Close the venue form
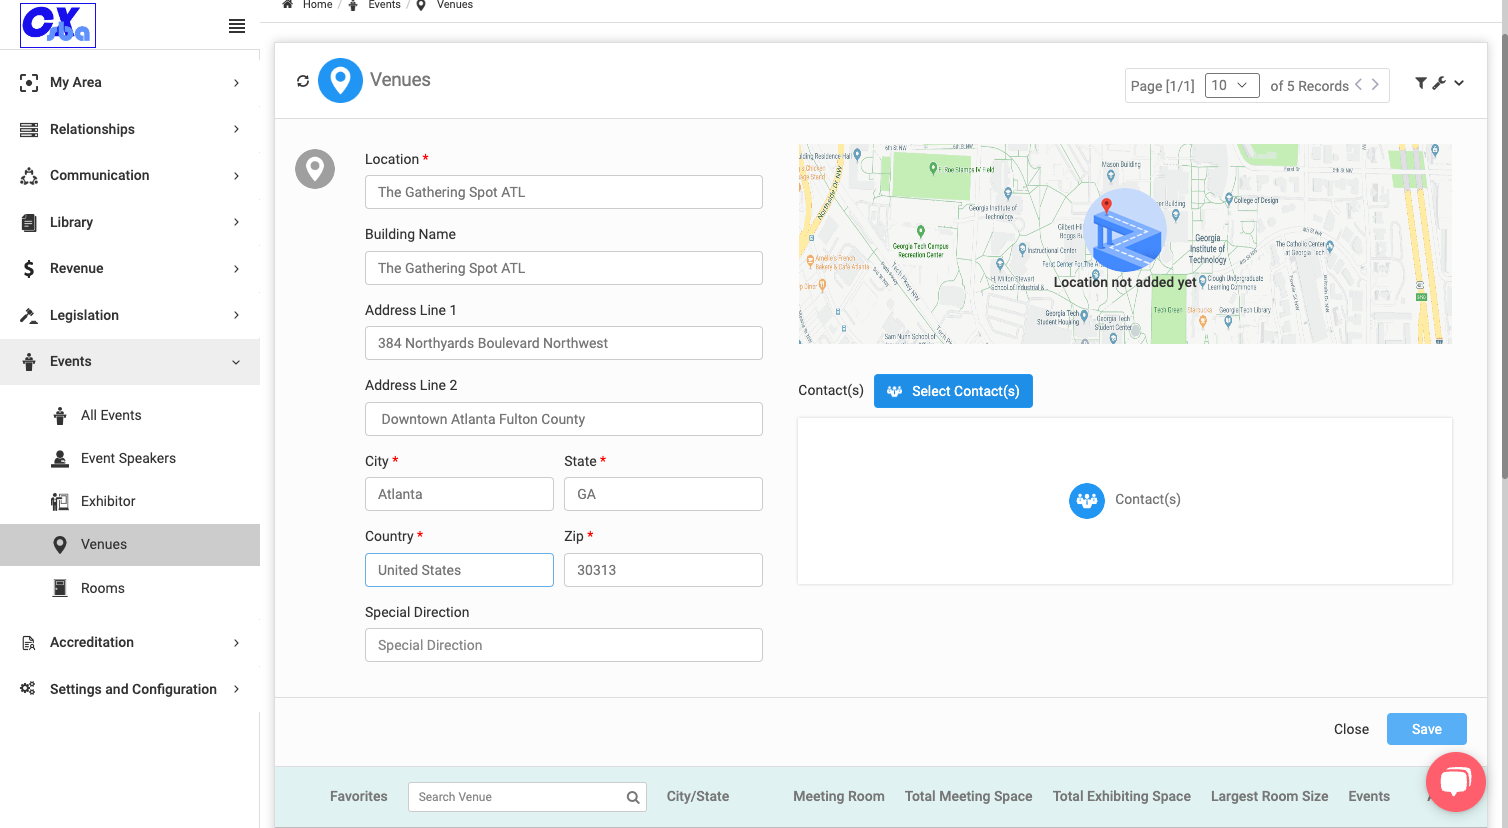 tap(1351, 729)
